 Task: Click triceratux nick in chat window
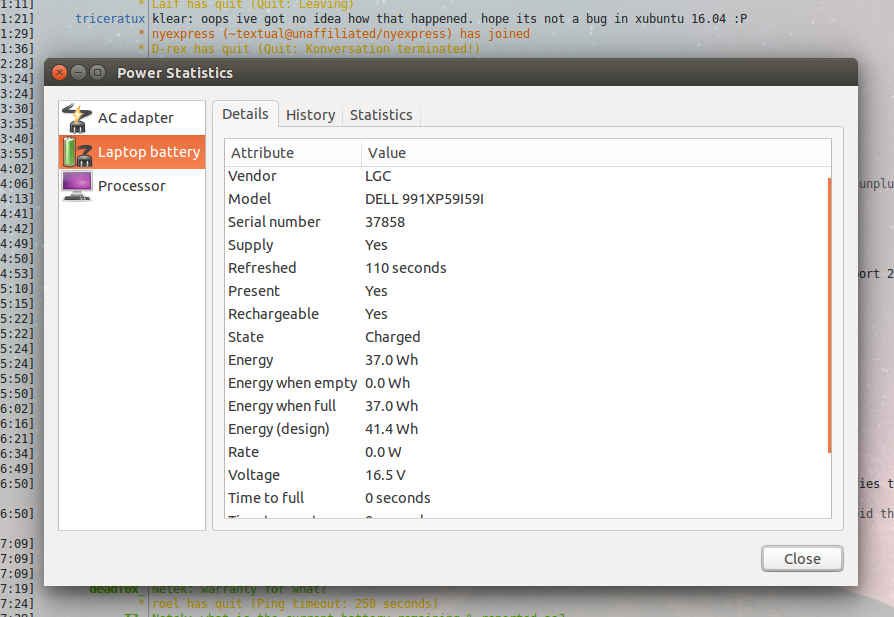click(x=110, y=19)
